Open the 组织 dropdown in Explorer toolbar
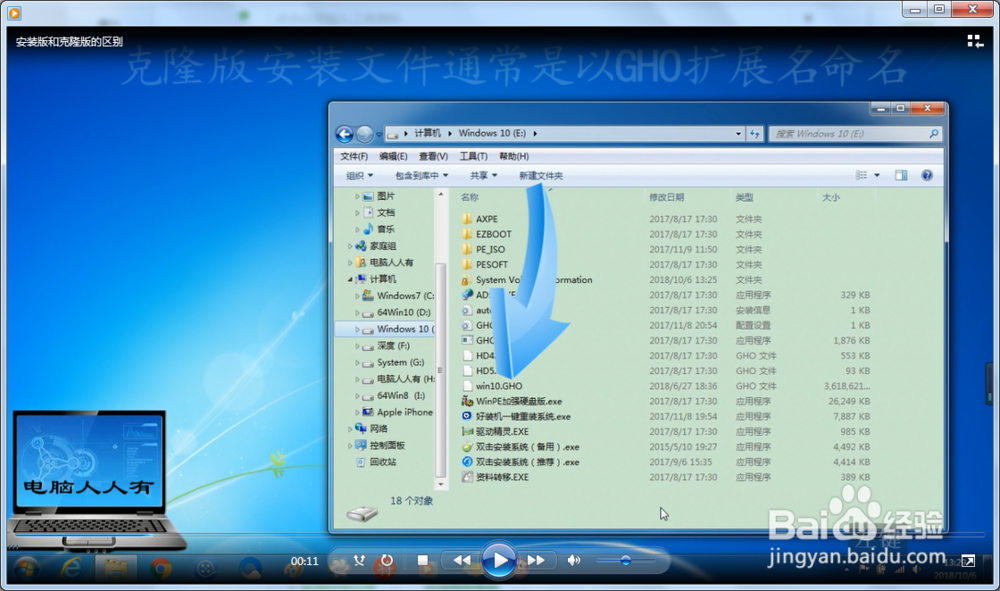The image size is (1000, 591). [360, 175]
